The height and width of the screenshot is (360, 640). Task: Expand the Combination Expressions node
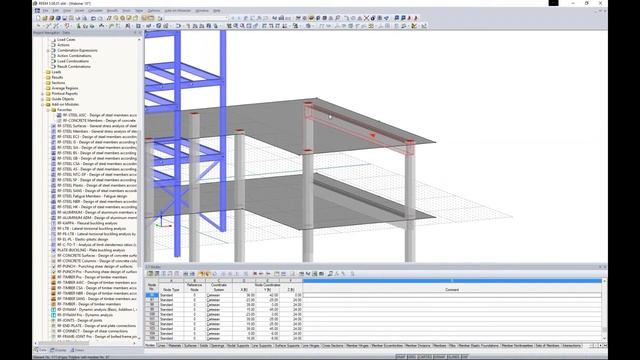click(x=48, y=51)
